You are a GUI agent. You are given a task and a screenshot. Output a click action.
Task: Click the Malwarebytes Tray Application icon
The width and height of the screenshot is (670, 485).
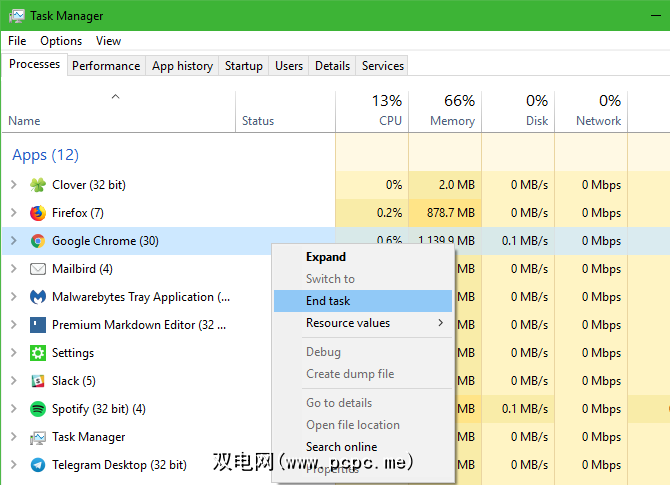coord(38,297)
